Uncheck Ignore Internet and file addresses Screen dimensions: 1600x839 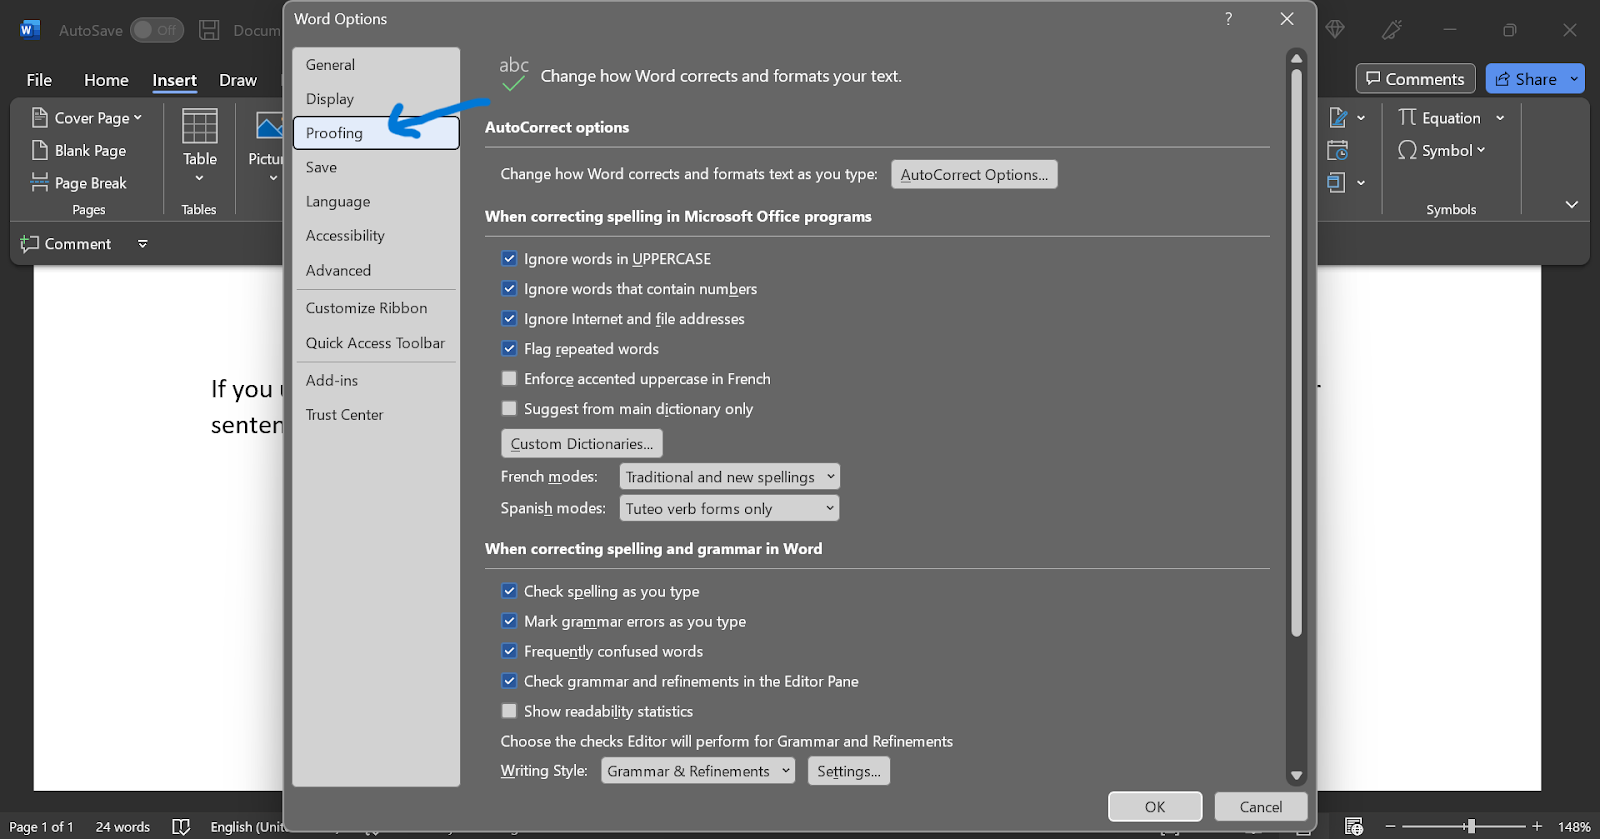(509, 318)
